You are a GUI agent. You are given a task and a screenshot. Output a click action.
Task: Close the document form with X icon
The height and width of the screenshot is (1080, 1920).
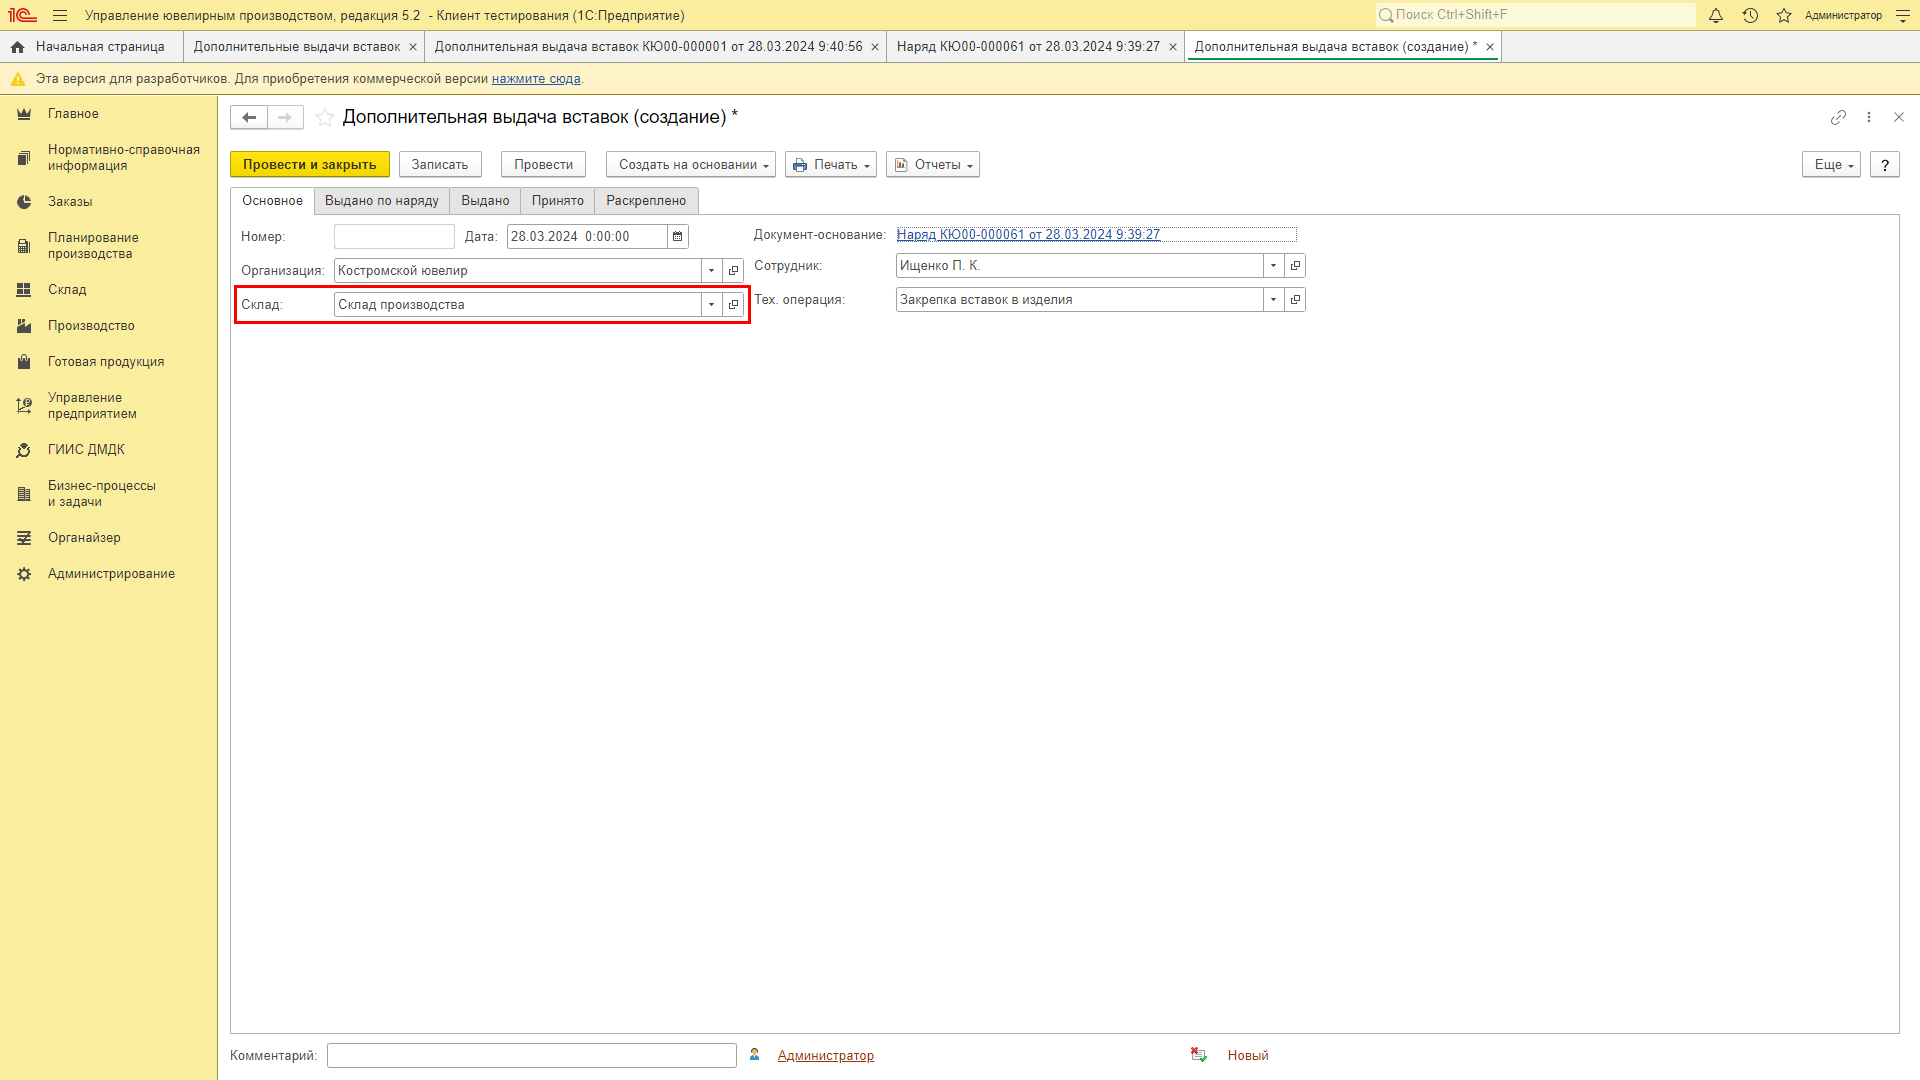[x=1899, y=118]
